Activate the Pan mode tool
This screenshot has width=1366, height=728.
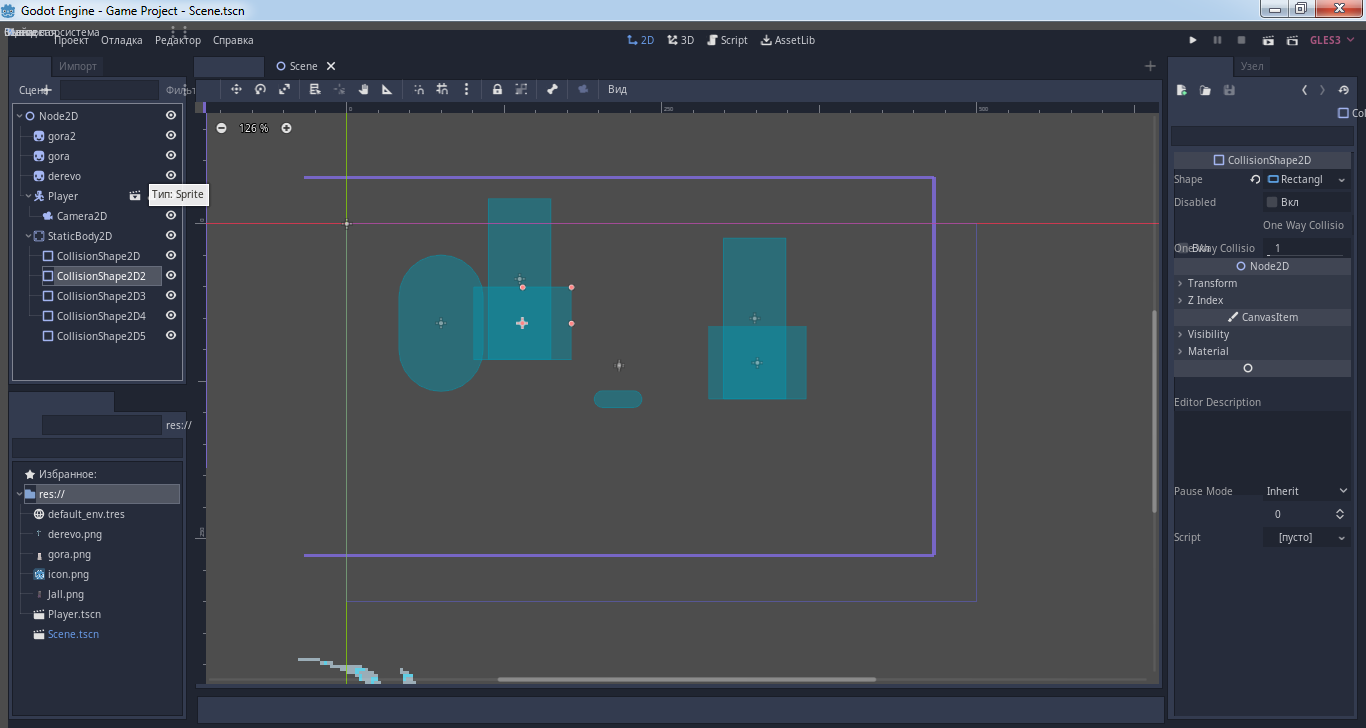pos(362,89)
